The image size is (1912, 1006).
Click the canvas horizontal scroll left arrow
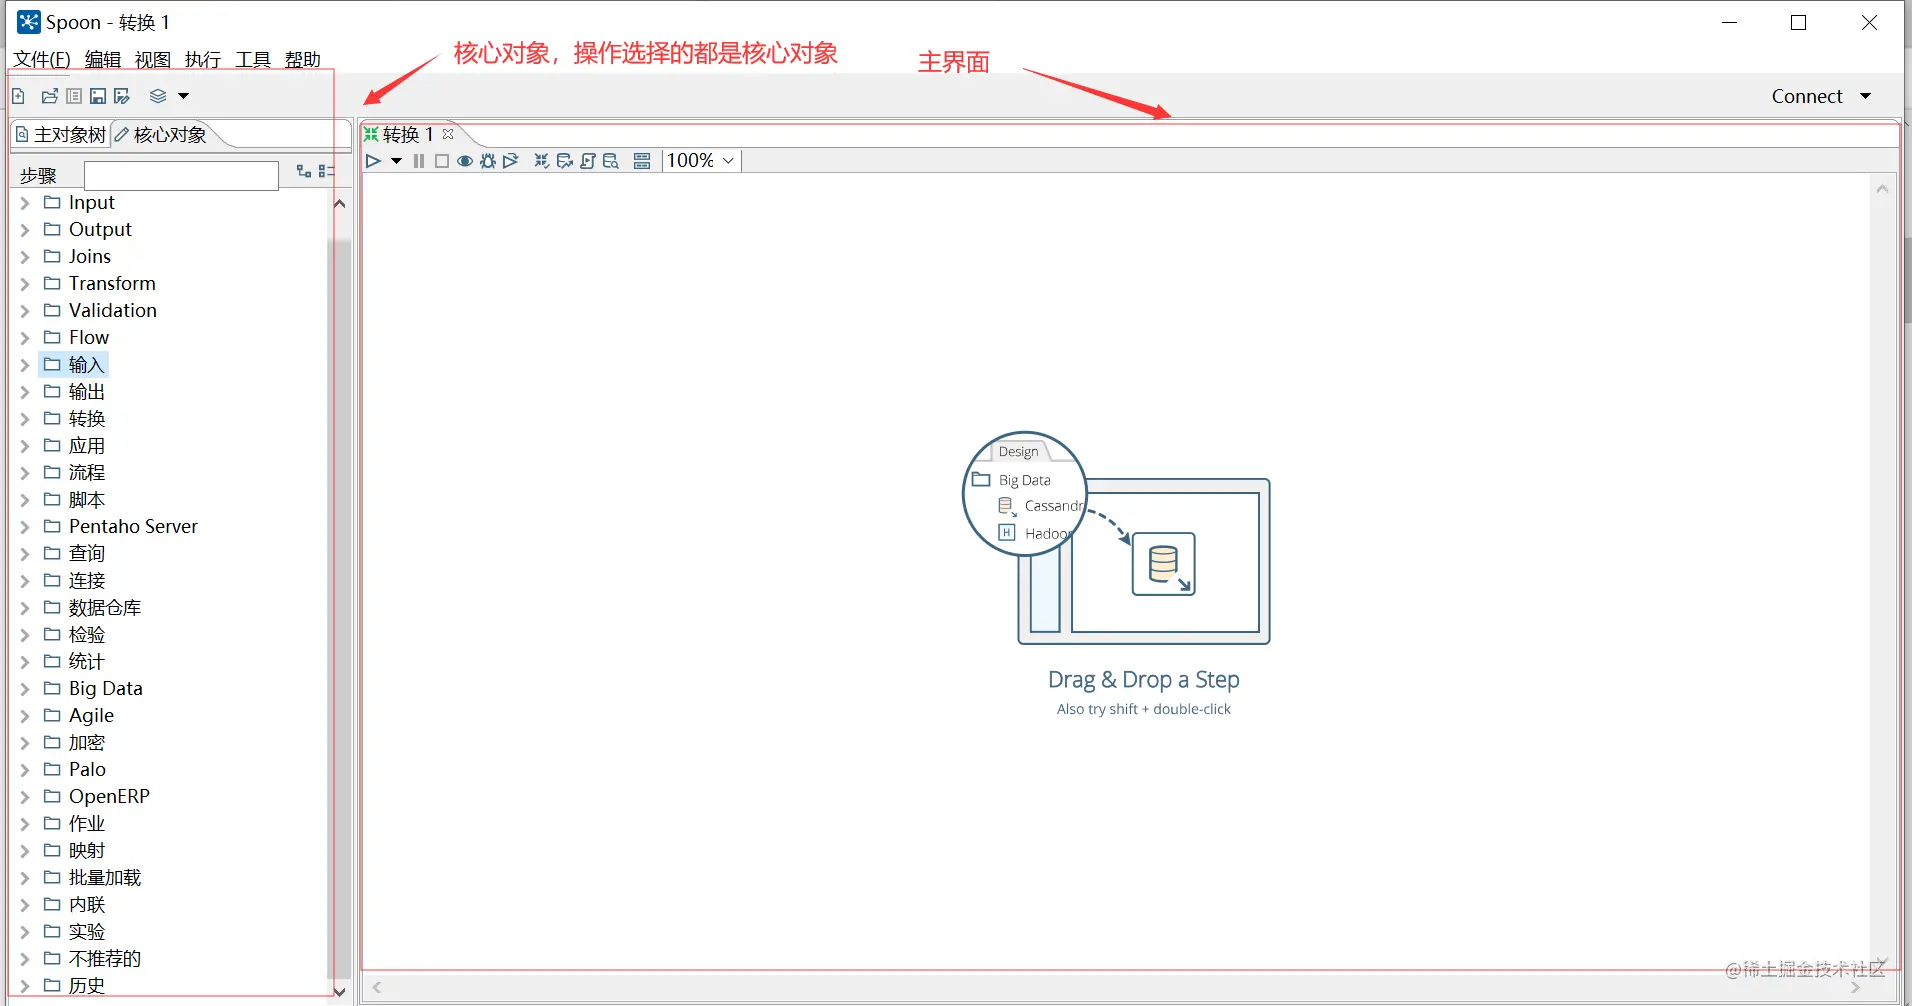click(x=377, y=988)
